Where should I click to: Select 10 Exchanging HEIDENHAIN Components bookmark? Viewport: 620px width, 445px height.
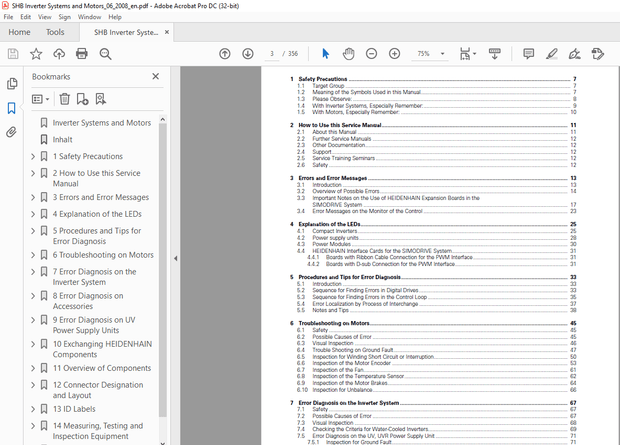(x=102, y=349)
